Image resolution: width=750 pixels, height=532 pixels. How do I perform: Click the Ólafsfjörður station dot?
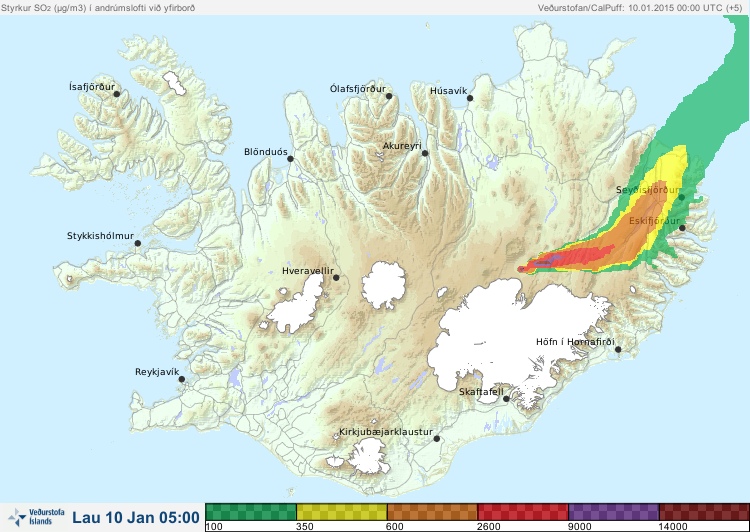[x=389, y=96]
